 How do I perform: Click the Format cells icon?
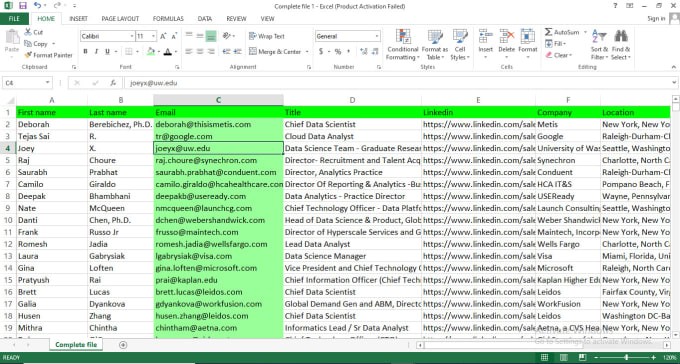(528, 36)
